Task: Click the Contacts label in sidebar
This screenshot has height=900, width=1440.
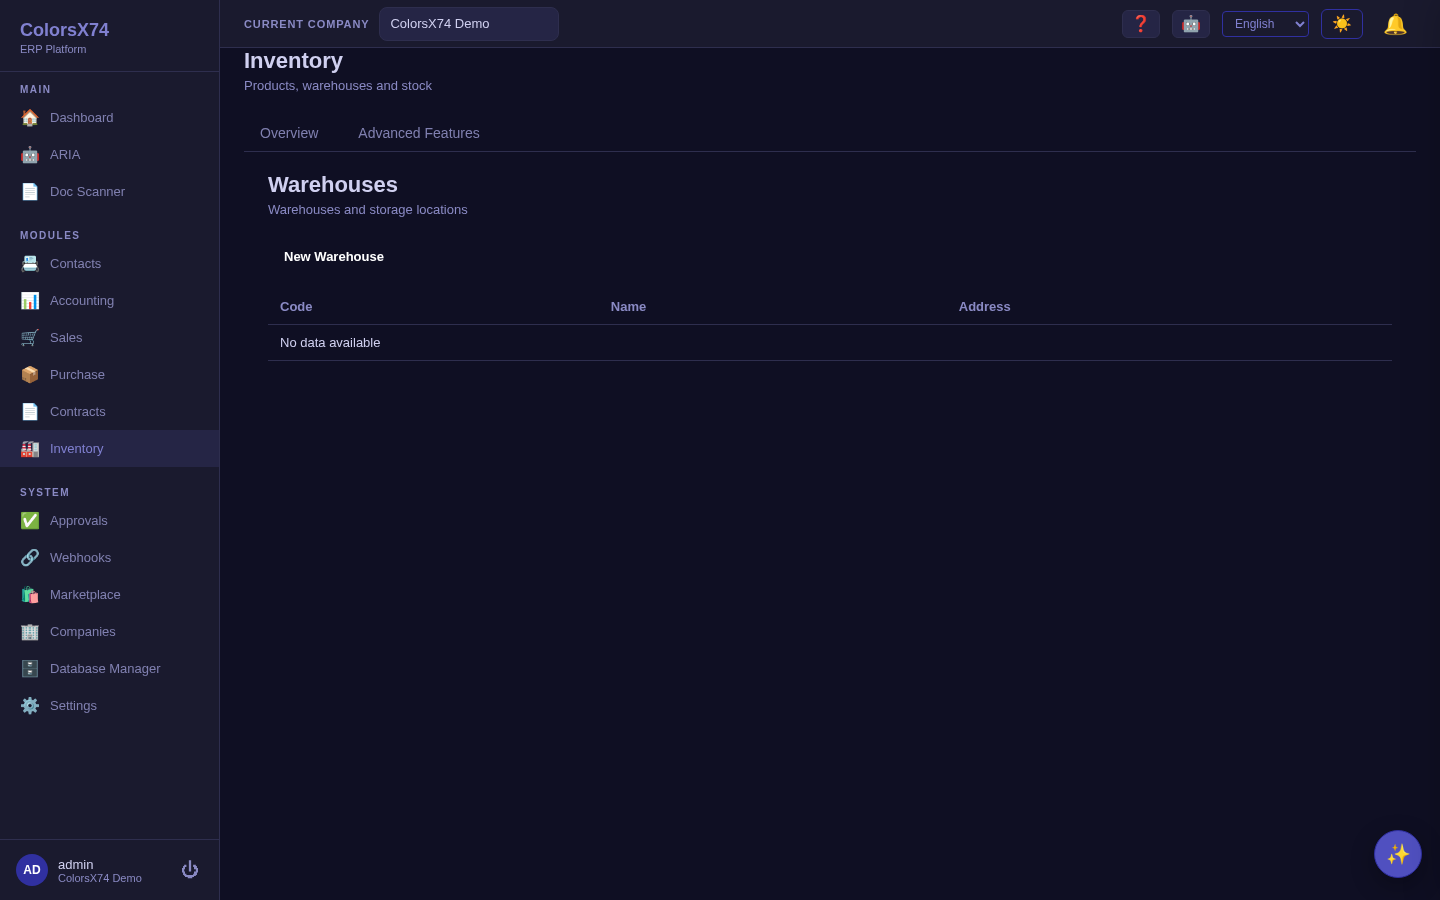Action: (76, 264)
